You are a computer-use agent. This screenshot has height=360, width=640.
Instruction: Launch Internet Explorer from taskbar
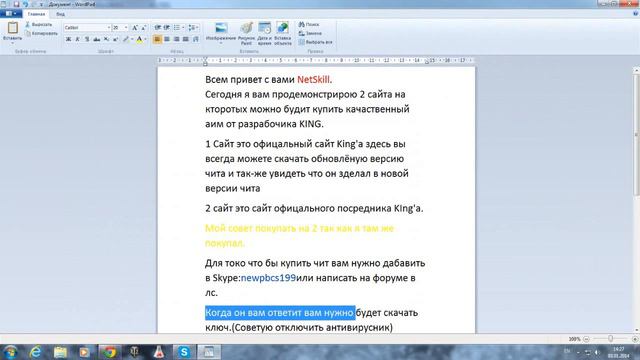[36, 352]
